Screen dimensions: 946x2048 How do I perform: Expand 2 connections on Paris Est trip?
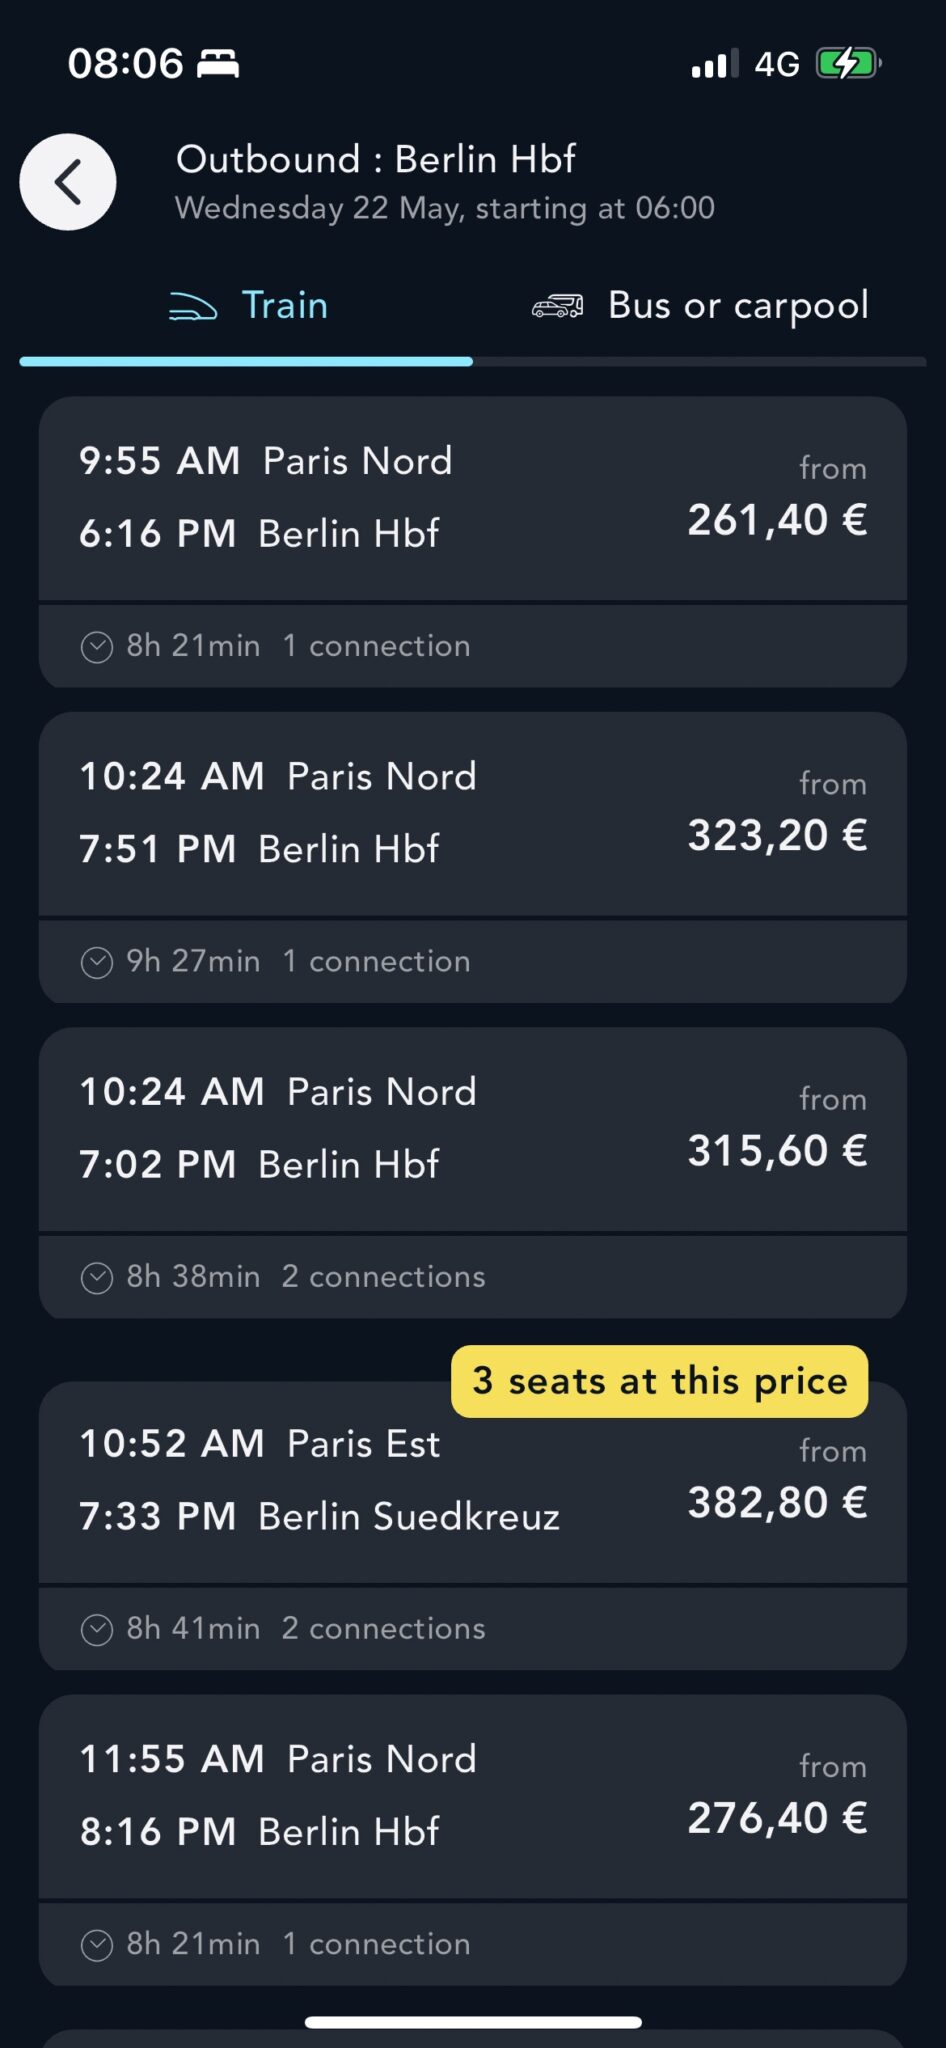pos(383,1629)
